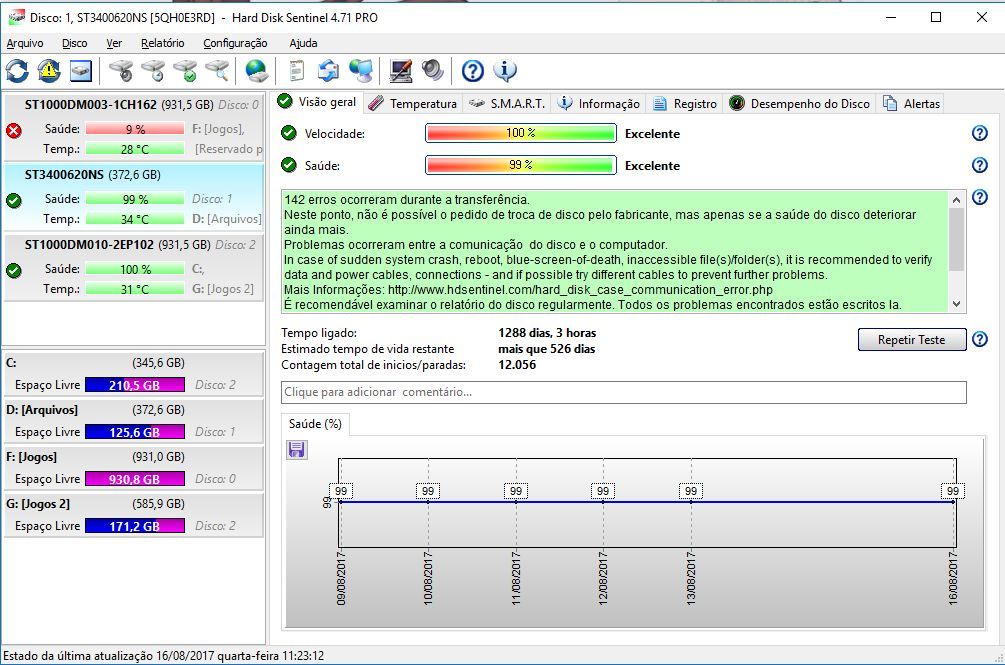This screenshot has height=665, width=1005.
Task: Click help icon beside the status message box
Action: point(979,197)
